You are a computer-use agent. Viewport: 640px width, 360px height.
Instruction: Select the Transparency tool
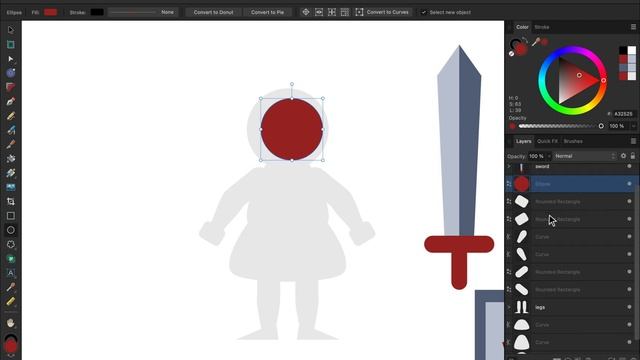[x=11, y=173]
